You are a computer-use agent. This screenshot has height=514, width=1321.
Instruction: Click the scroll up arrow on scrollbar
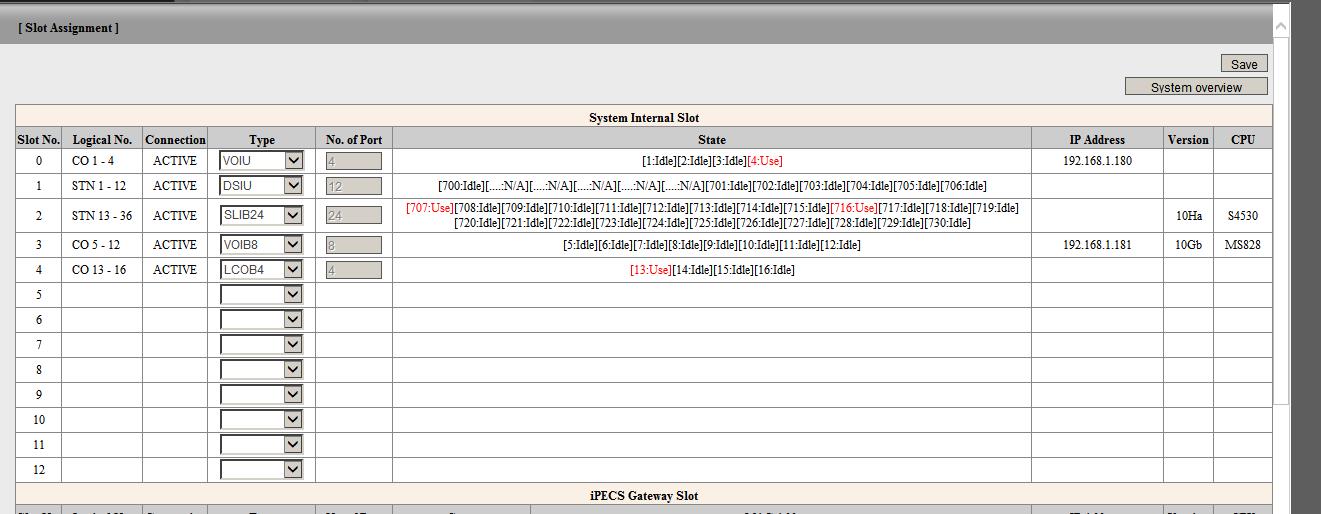point(1281,23)
